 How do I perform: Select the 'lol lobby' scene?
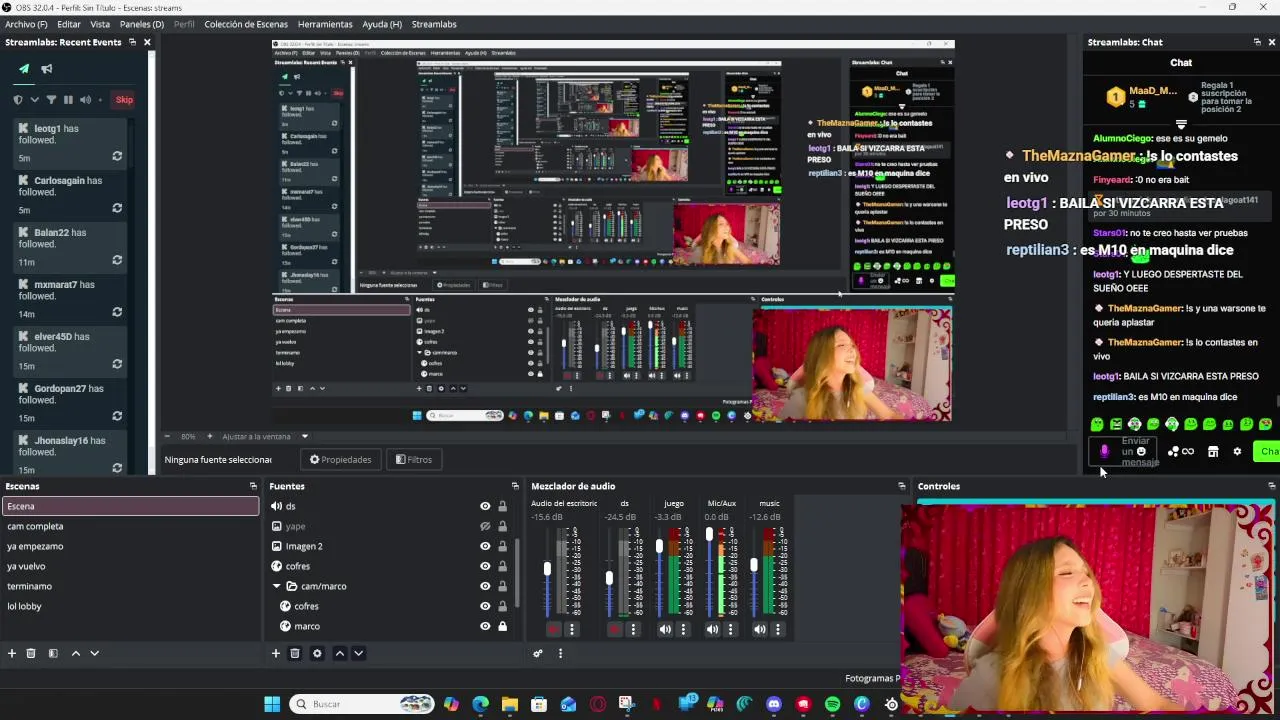[x=130, y=606]
